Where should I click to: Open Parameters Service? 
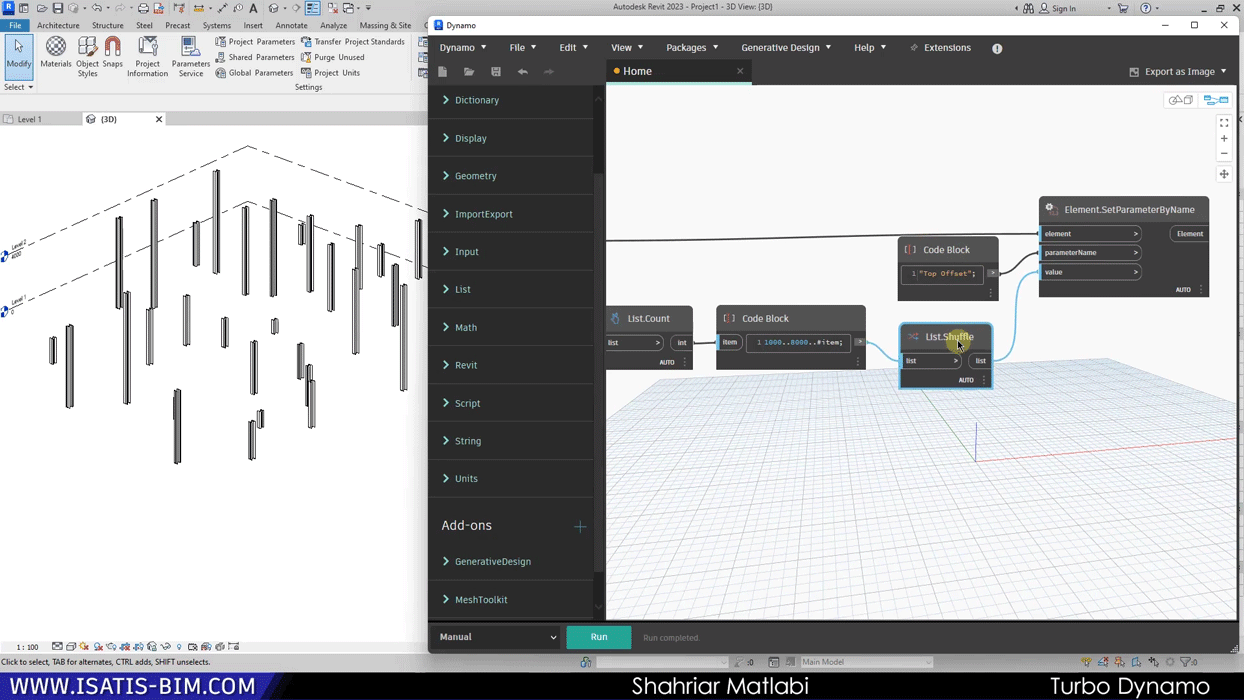(x=190, y=57)
